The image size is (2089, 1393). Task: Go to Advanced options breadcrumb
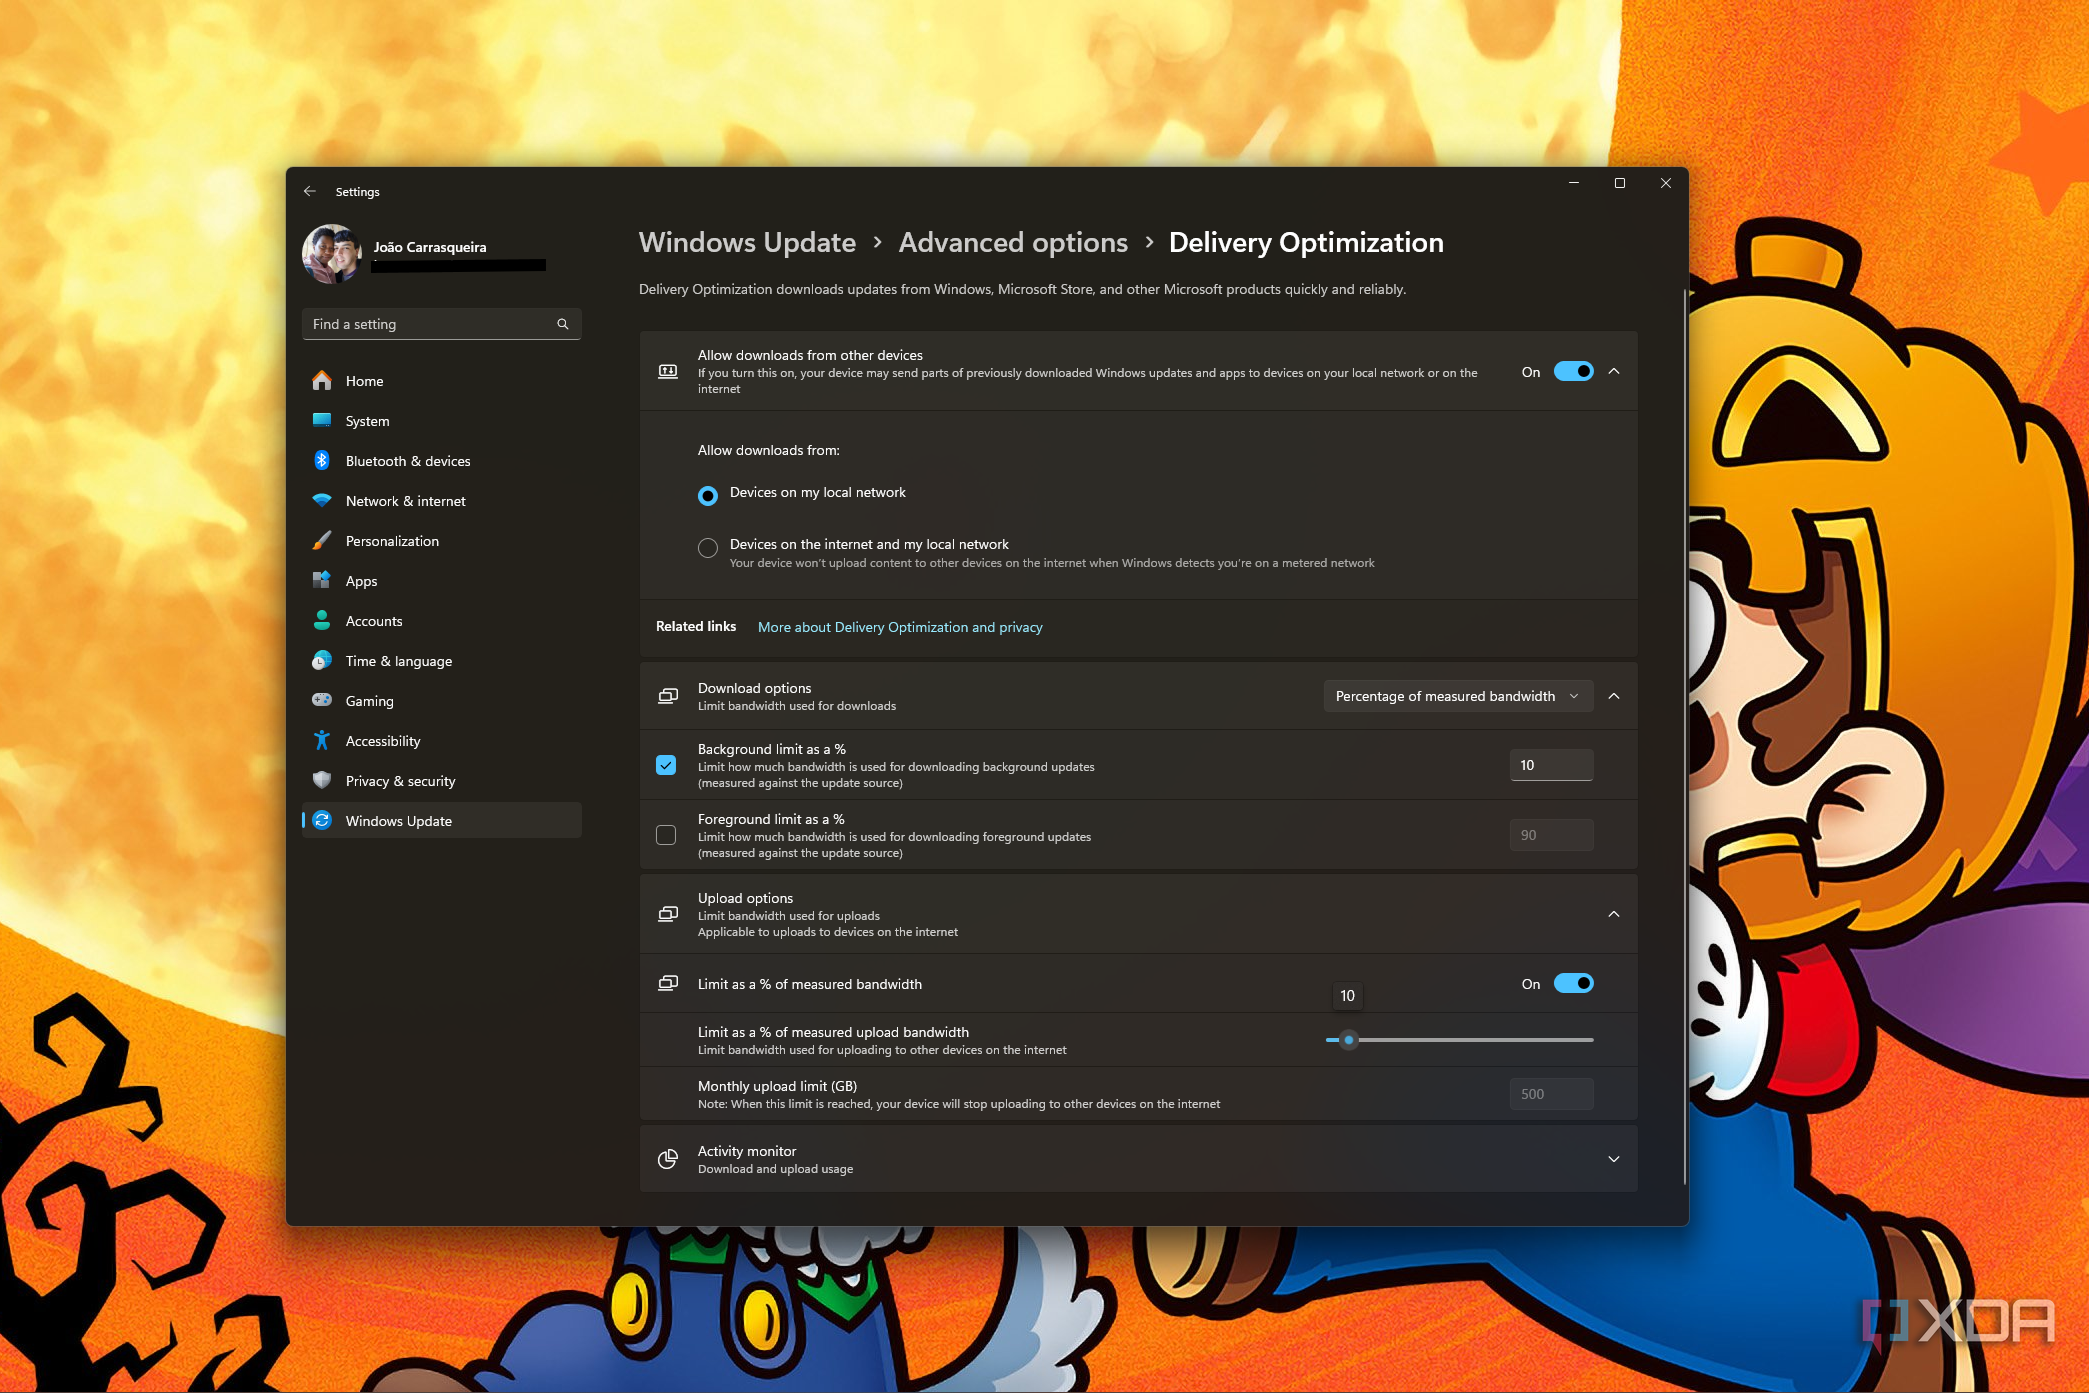pos(1012,243)
